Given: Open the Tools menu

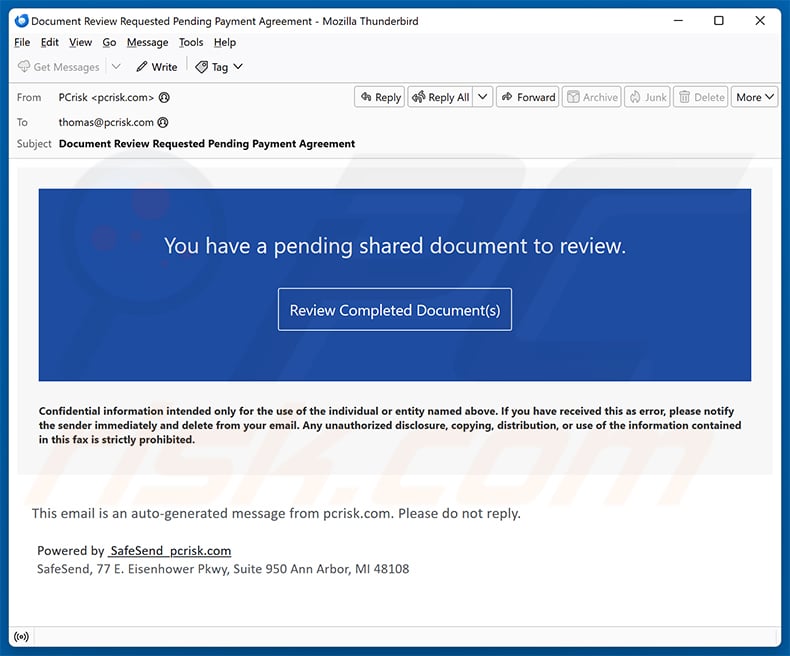Looking at the screenshot, I should point(191,42).
